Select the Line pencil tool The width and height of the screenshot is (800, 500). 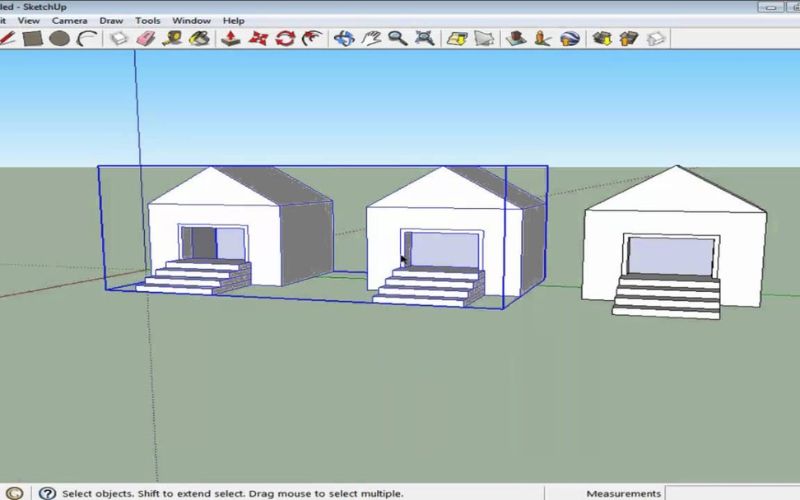[x=7, y=38]
